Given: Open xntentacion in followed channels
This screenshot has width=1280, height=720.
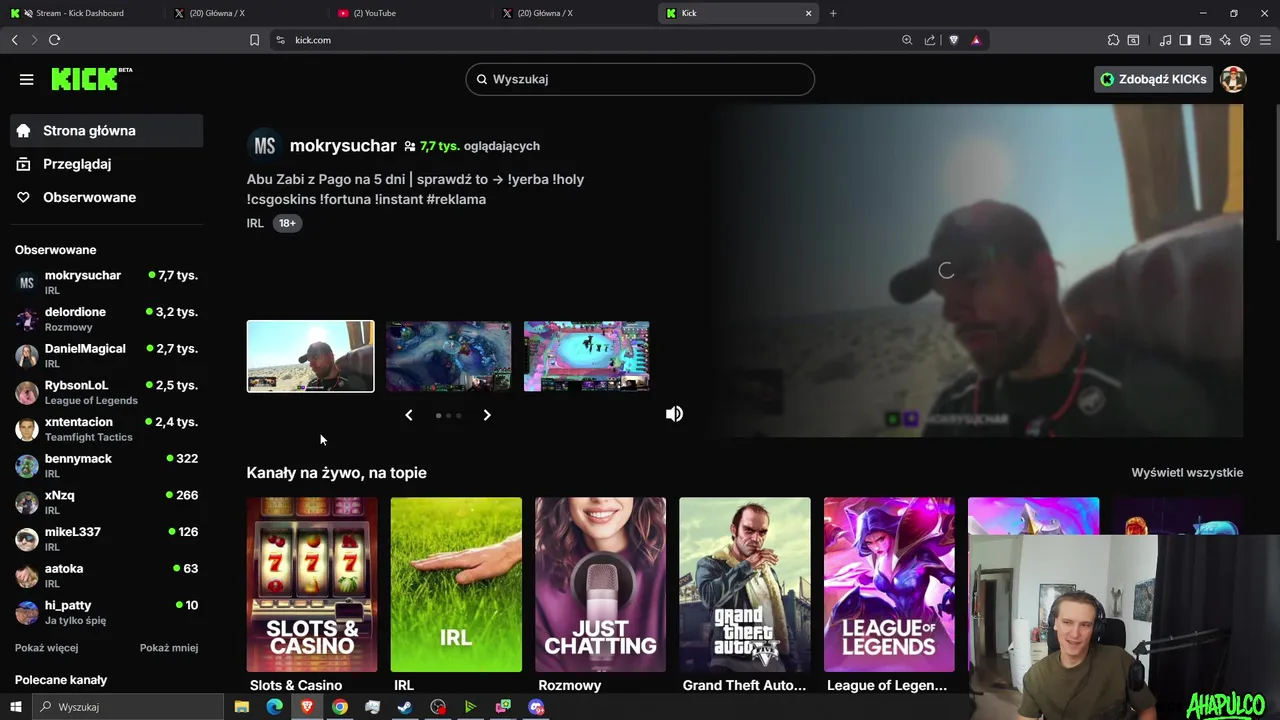Looking at the screenshot, I should pyautogui.click(x=107, y=429).
